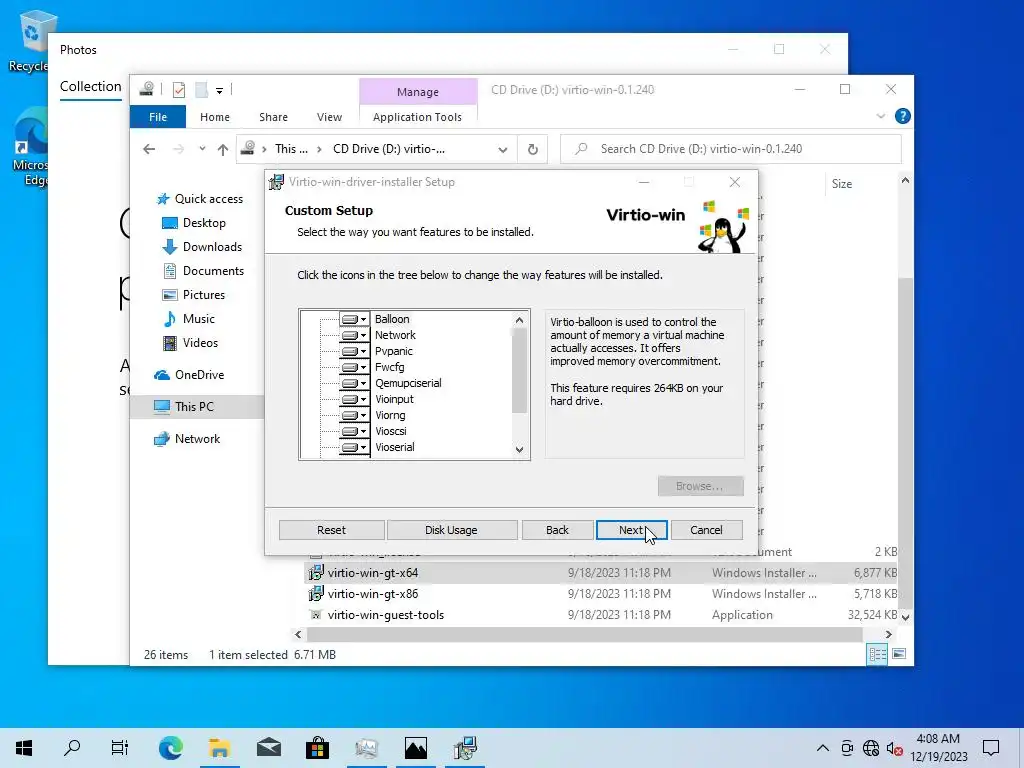
Task: Open the File tab in Explorer
Action: [158, 117]
